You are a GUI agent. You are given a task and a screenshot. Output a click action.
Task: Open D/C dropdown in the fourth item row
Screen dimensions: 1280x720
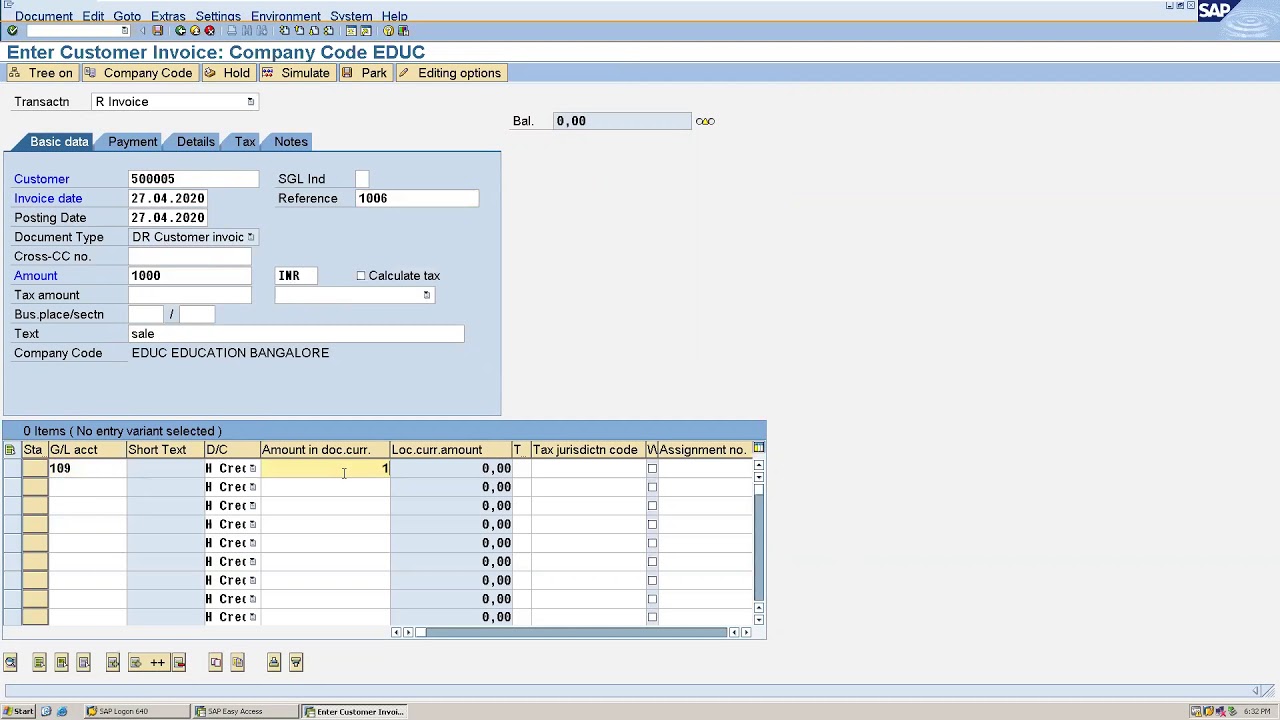(x=253, y=524)
